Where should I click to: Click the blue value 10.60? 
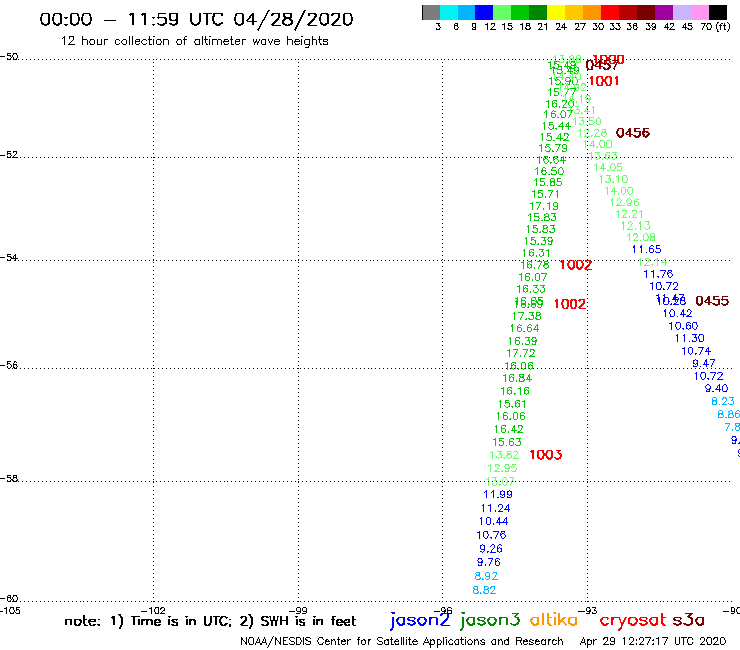coord(683,326)
